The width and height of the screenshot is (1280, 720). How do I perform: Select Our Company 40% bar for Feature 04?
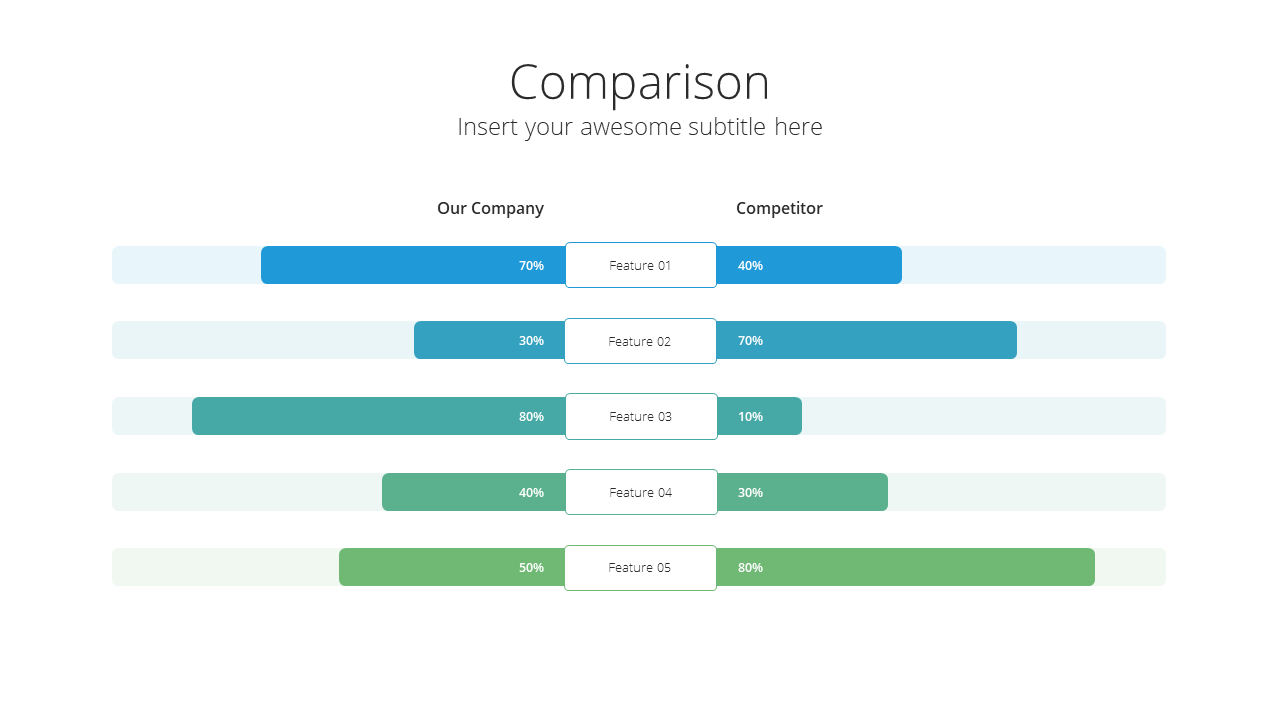[x=474, y=492]
